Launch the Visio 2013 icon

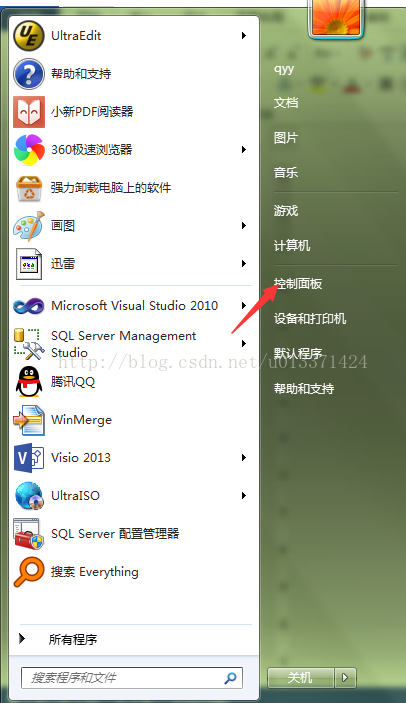click(x=29, y=458)
